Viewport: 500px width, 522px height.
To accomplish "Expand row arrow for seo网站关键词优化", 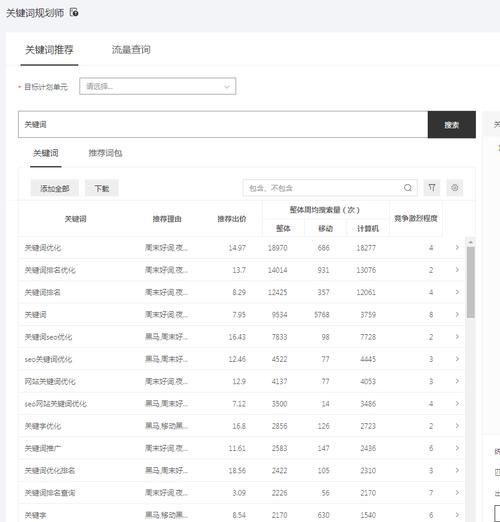I will coord(457,403).
